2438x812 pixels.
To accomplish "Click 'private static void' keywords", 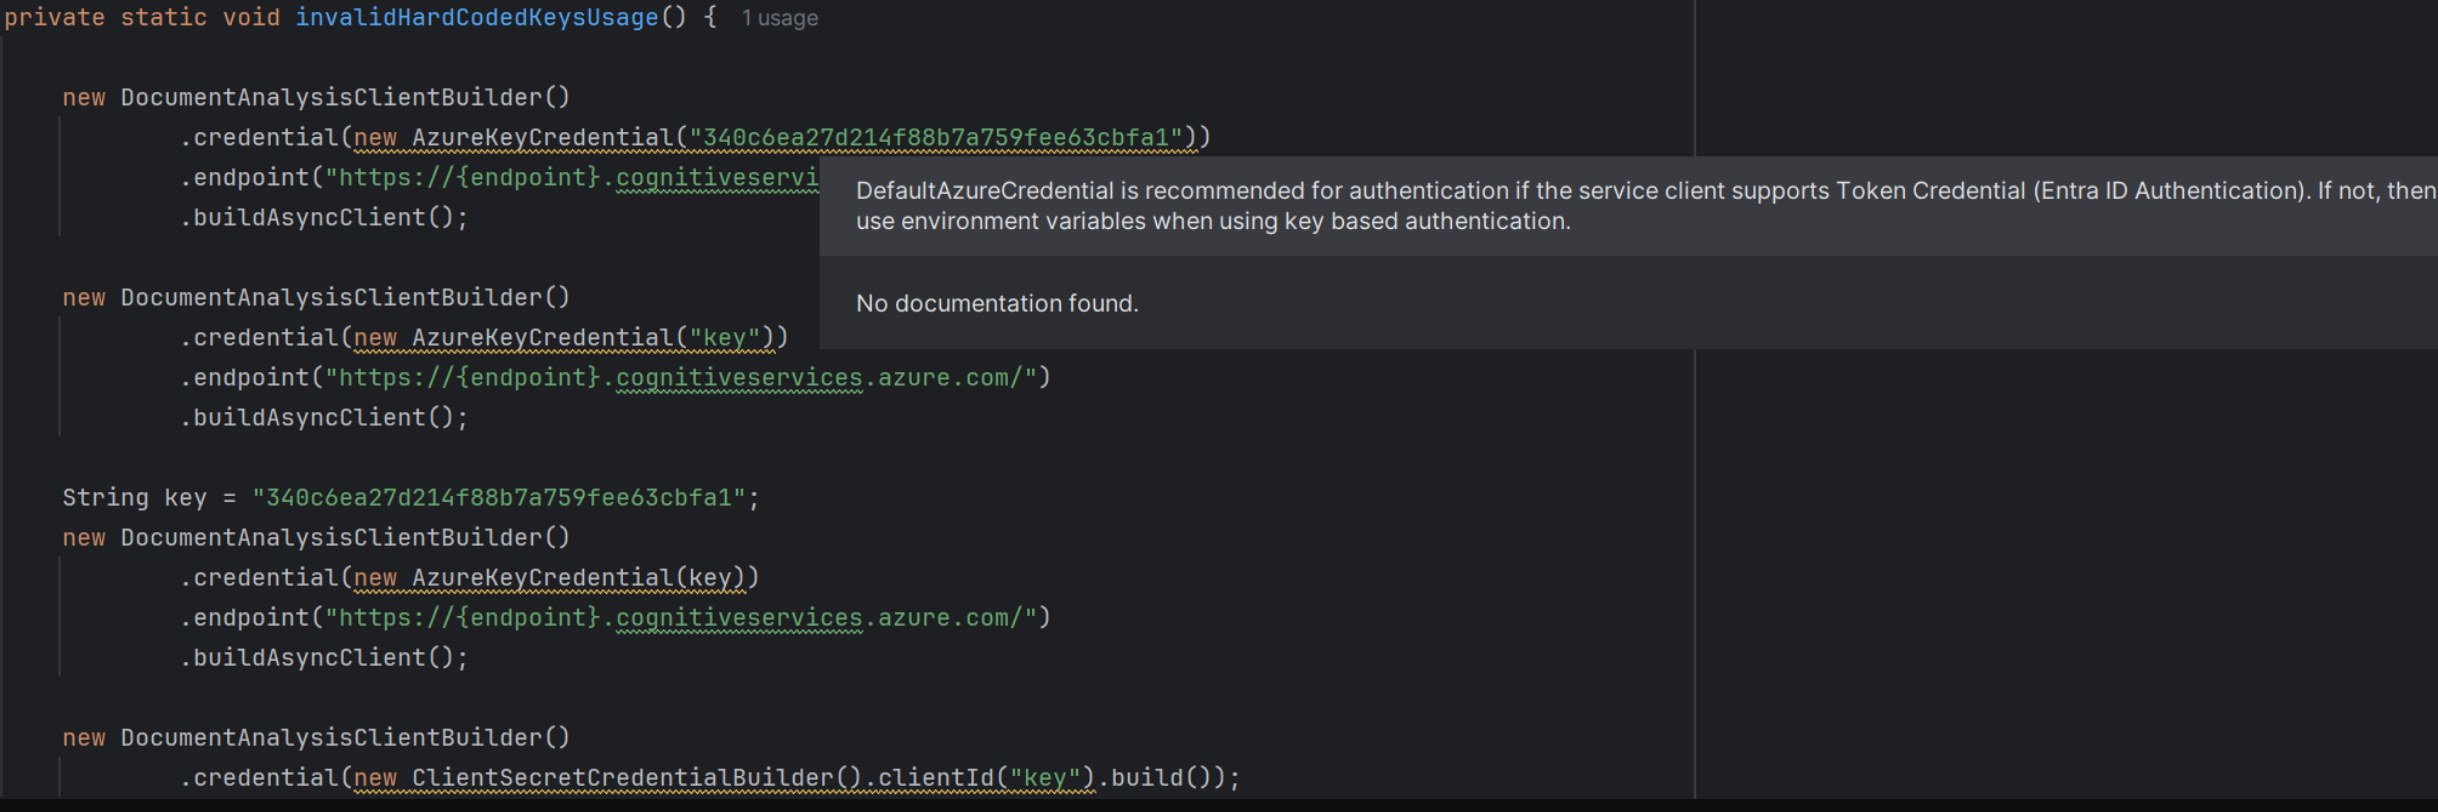I will (x=142, y=18).
